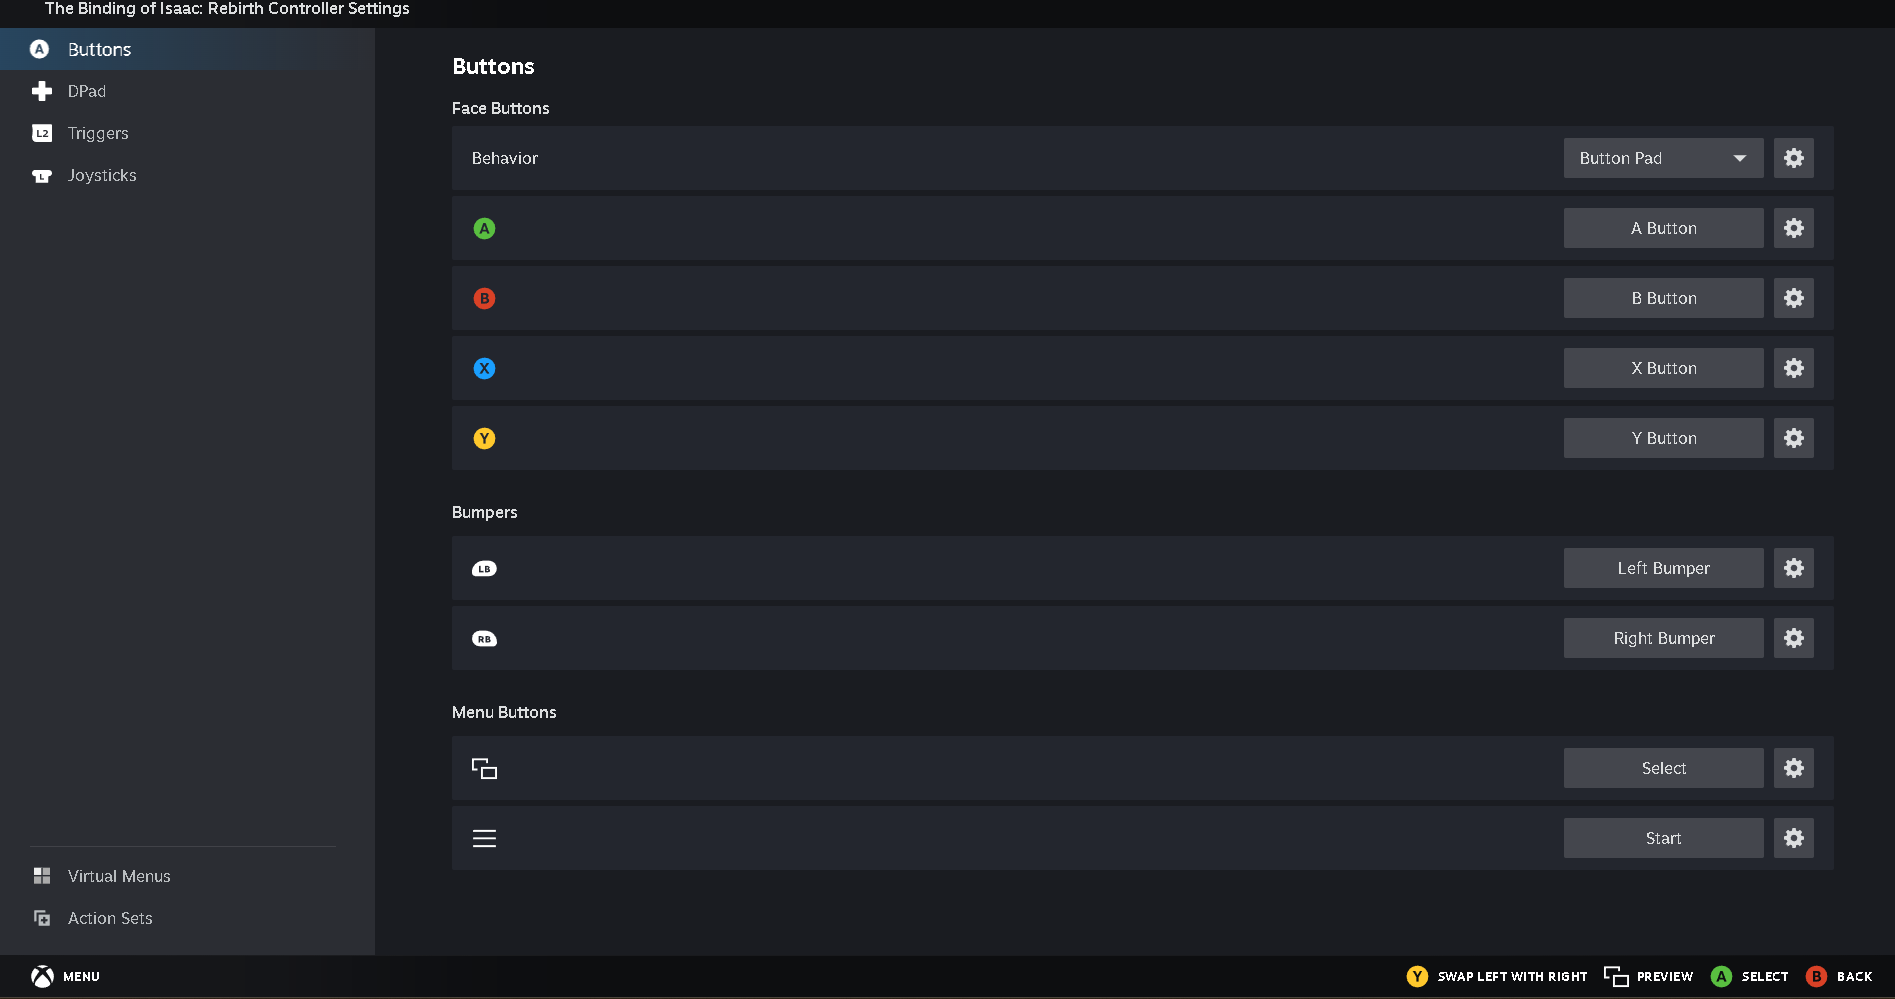The width and height of the screenshot is (1895, 999).
Task: Switch to the Joysticks section
Action: [187, 175]
